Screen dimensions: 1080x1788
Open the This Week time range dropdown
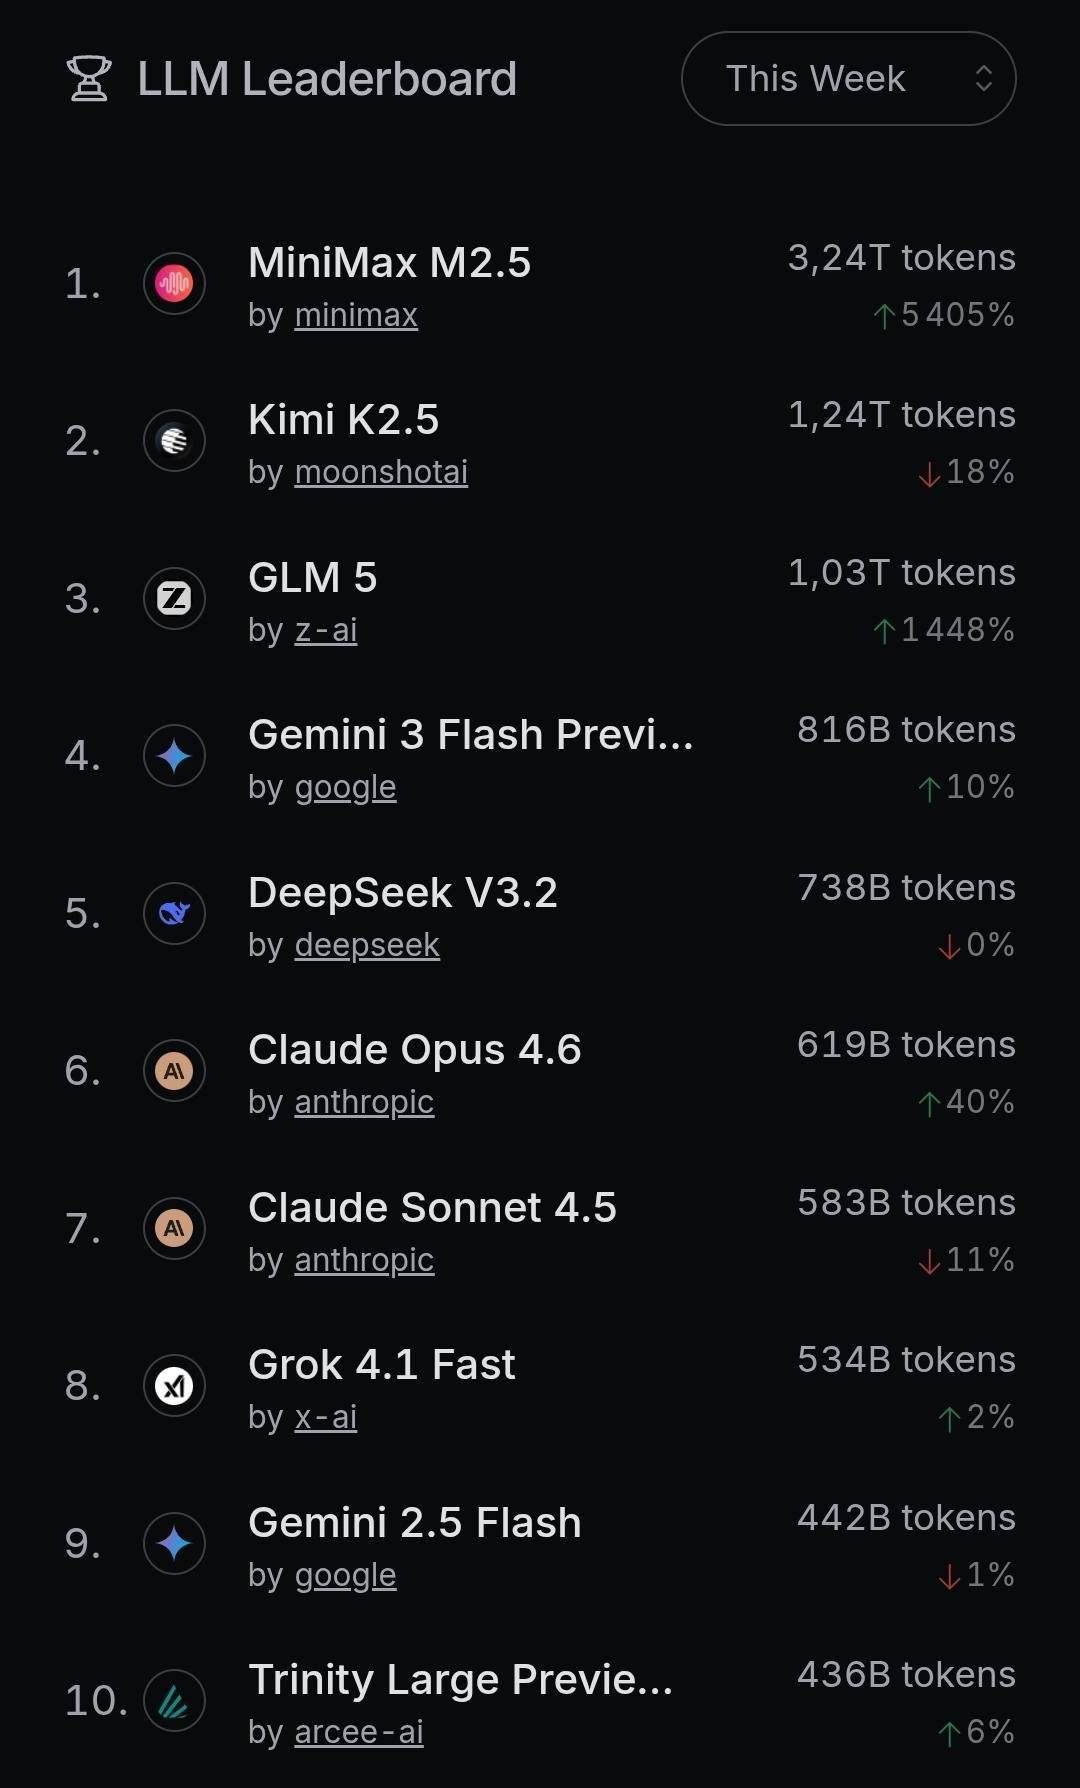tap(848, 79)
